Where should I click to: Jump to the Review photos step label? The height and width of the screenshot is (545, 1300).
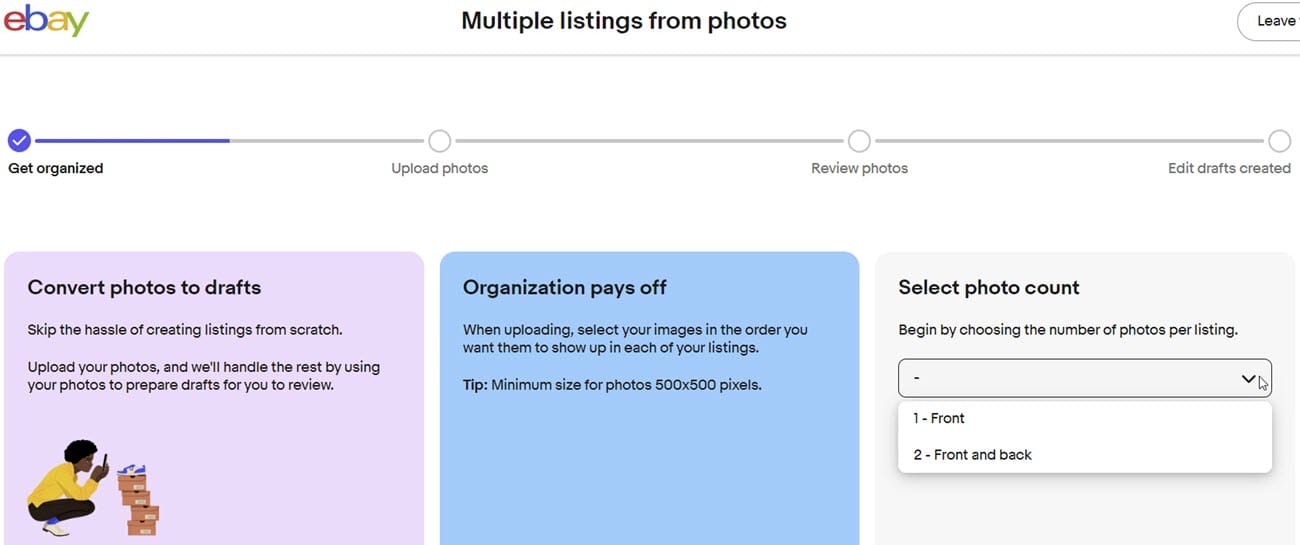pos(859,168)
